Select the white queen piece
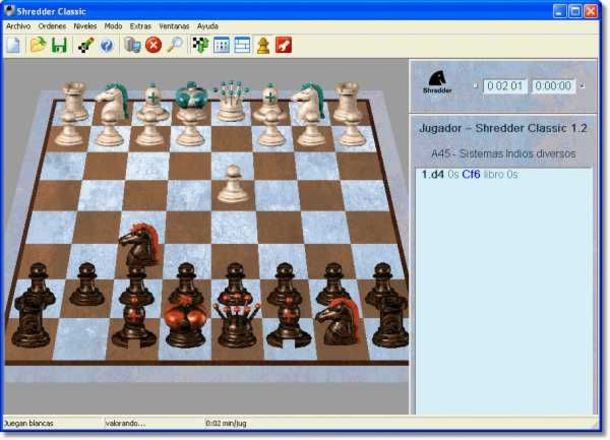This screenshot has width=610, height=440. coord(231,101)
